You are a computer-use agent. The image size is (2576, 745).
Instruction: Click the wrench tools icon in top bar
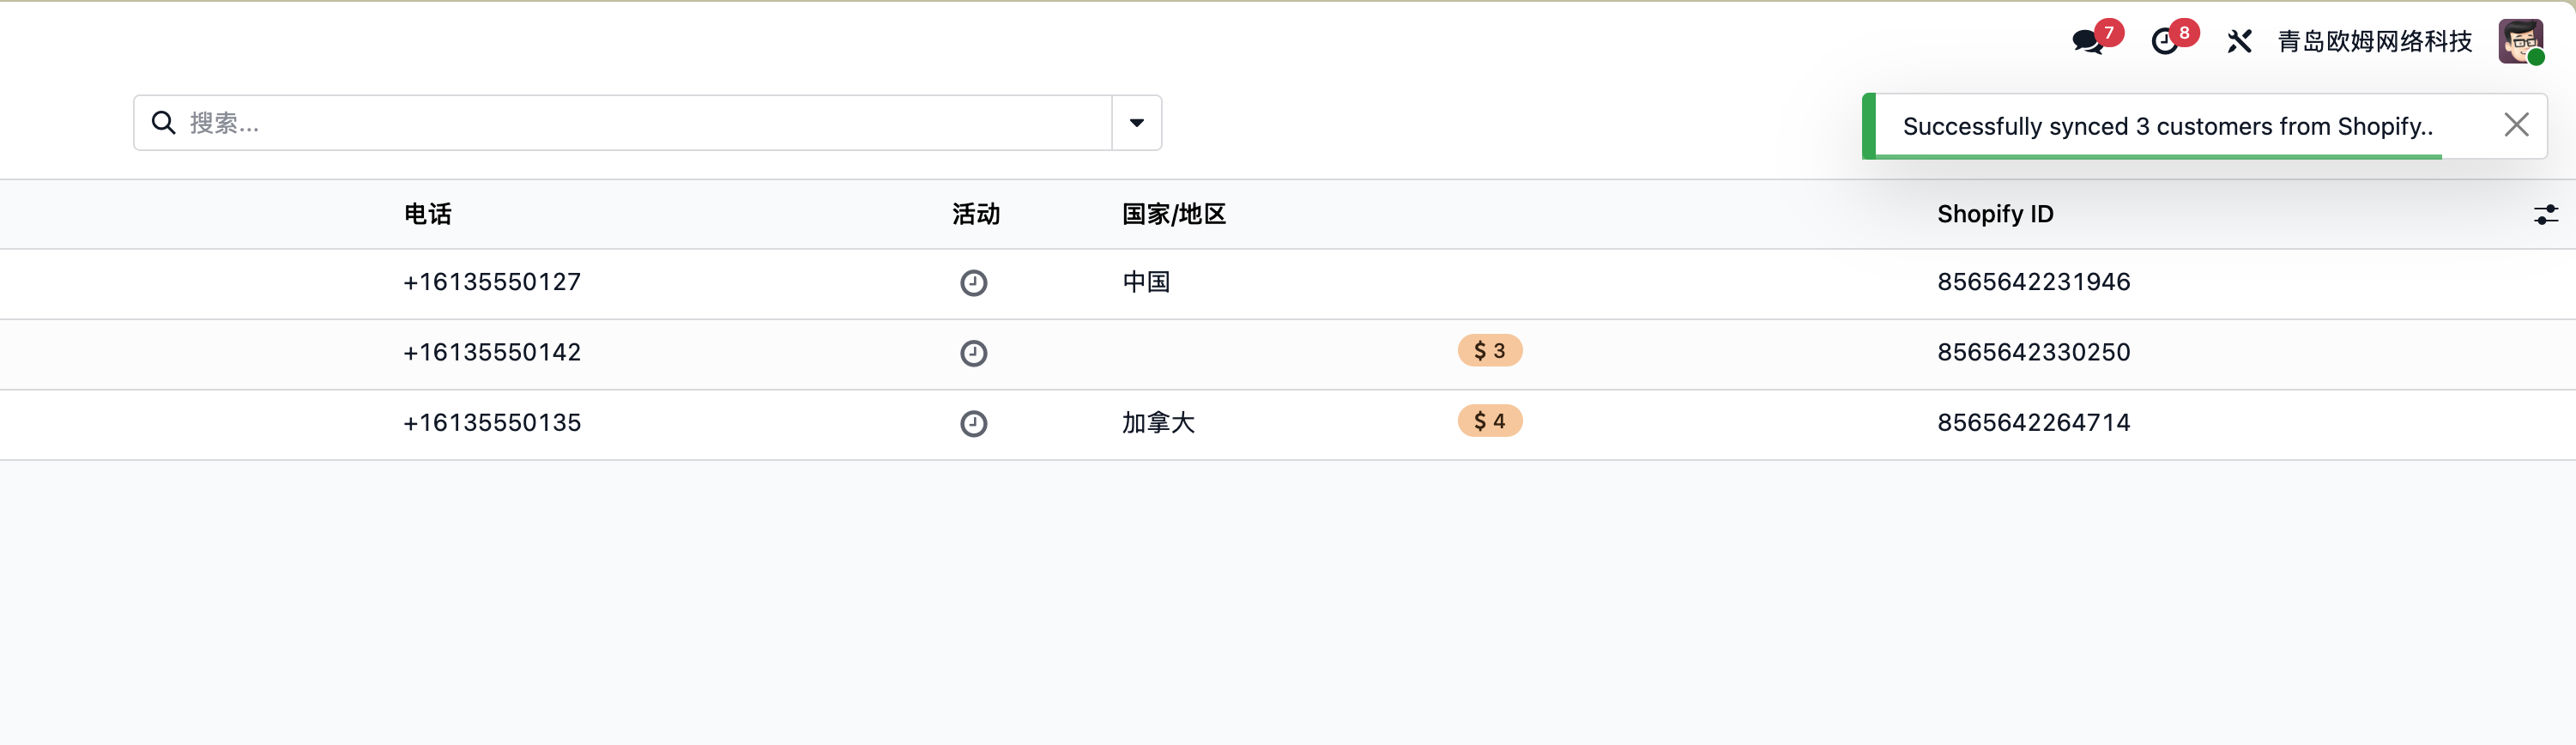tap(2241, 42)
